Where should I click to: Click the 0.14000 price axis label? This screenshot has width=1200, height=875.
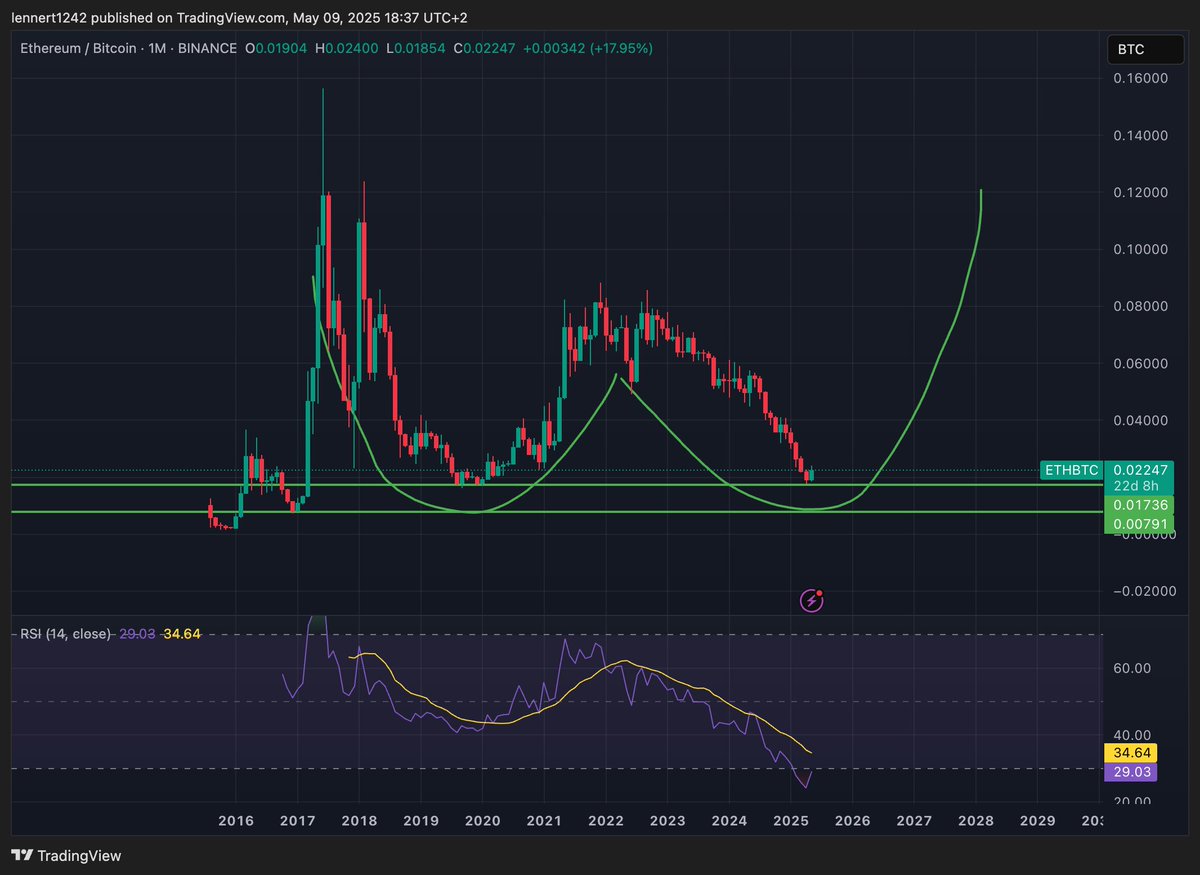pyautogui.click(x=1140, y=135)
